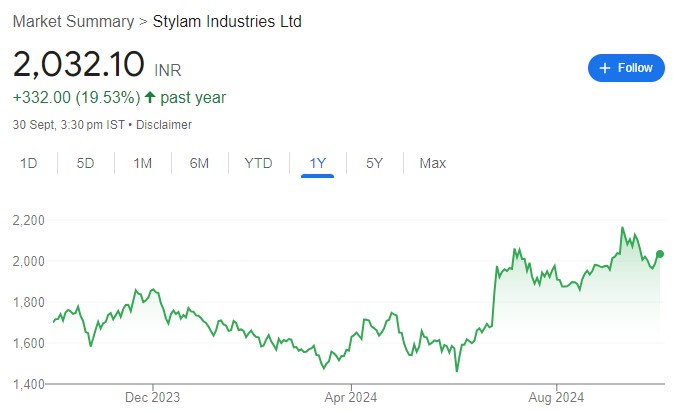This screenshot has height=411, width=676.
Task: Click the 1,400 y-axis label
Action: pos(28,384)
